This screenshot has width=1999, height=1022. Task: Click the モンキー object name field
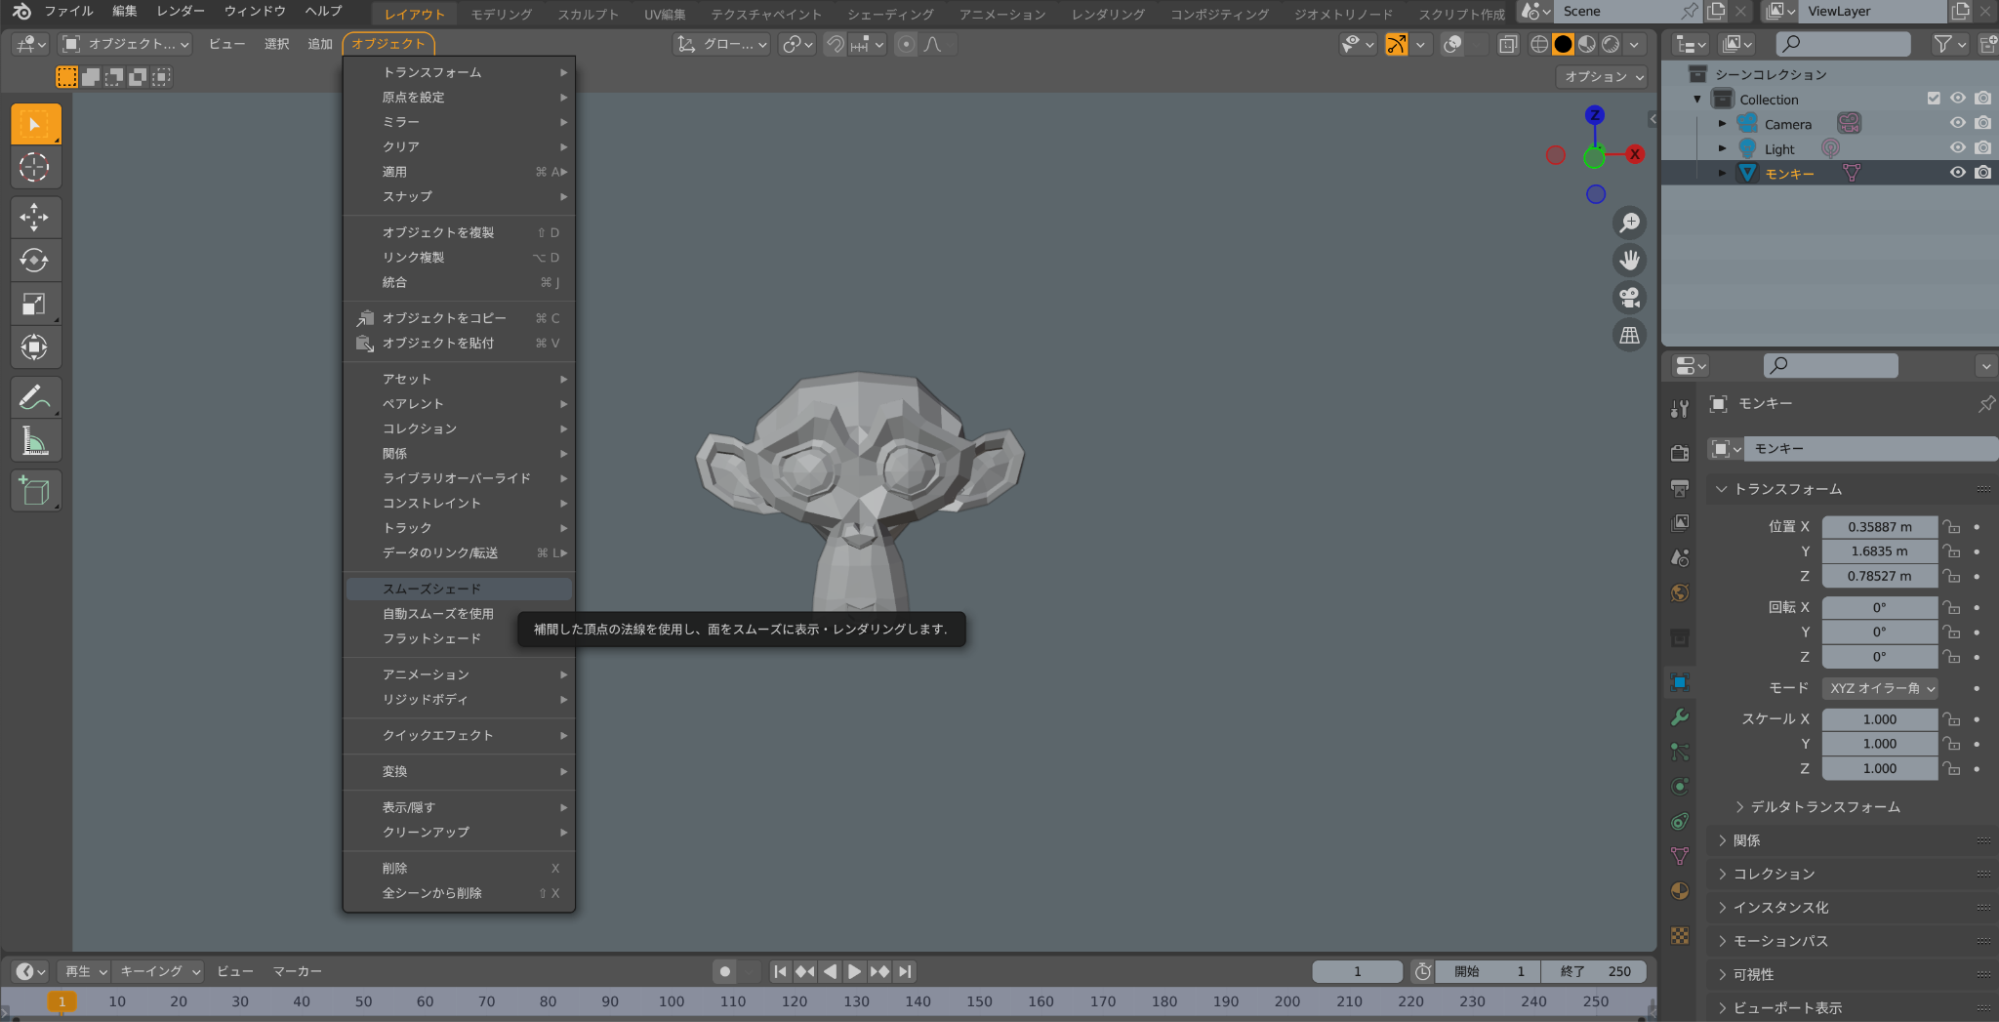[x=1870, y=448]
